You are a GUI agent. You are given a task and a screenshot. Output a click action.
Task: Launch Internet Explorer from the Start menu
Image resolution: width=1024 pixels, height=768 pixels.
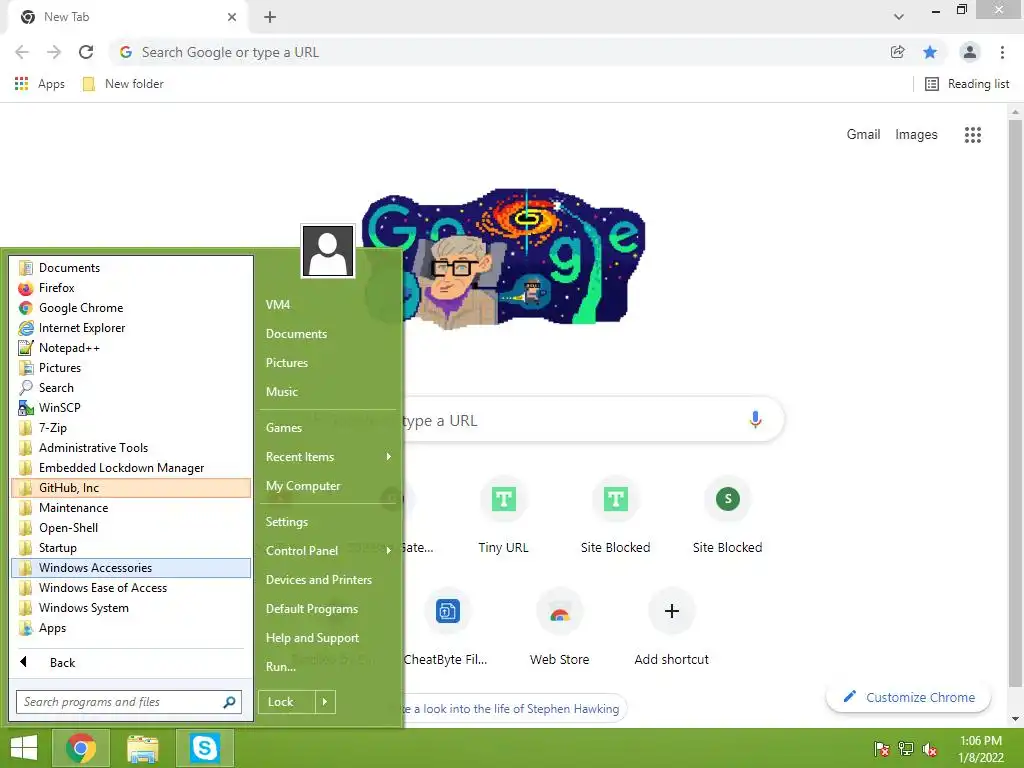131,328
